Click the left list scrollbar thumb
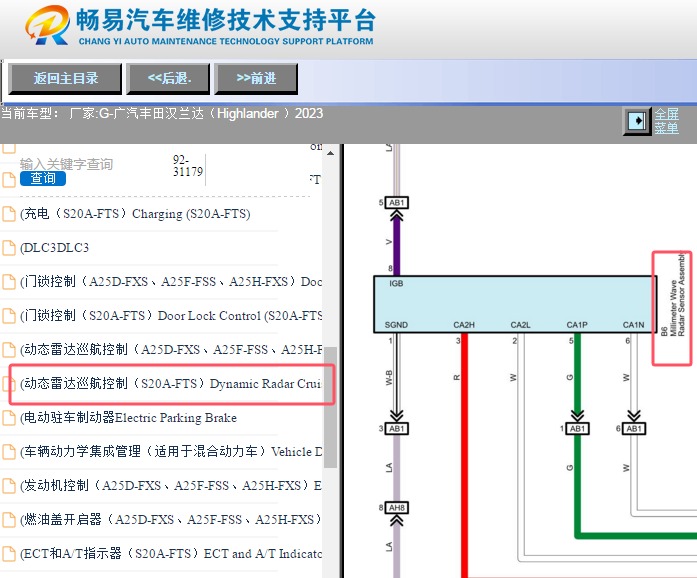This screenshot has width=697, height=578. (330, 407)
